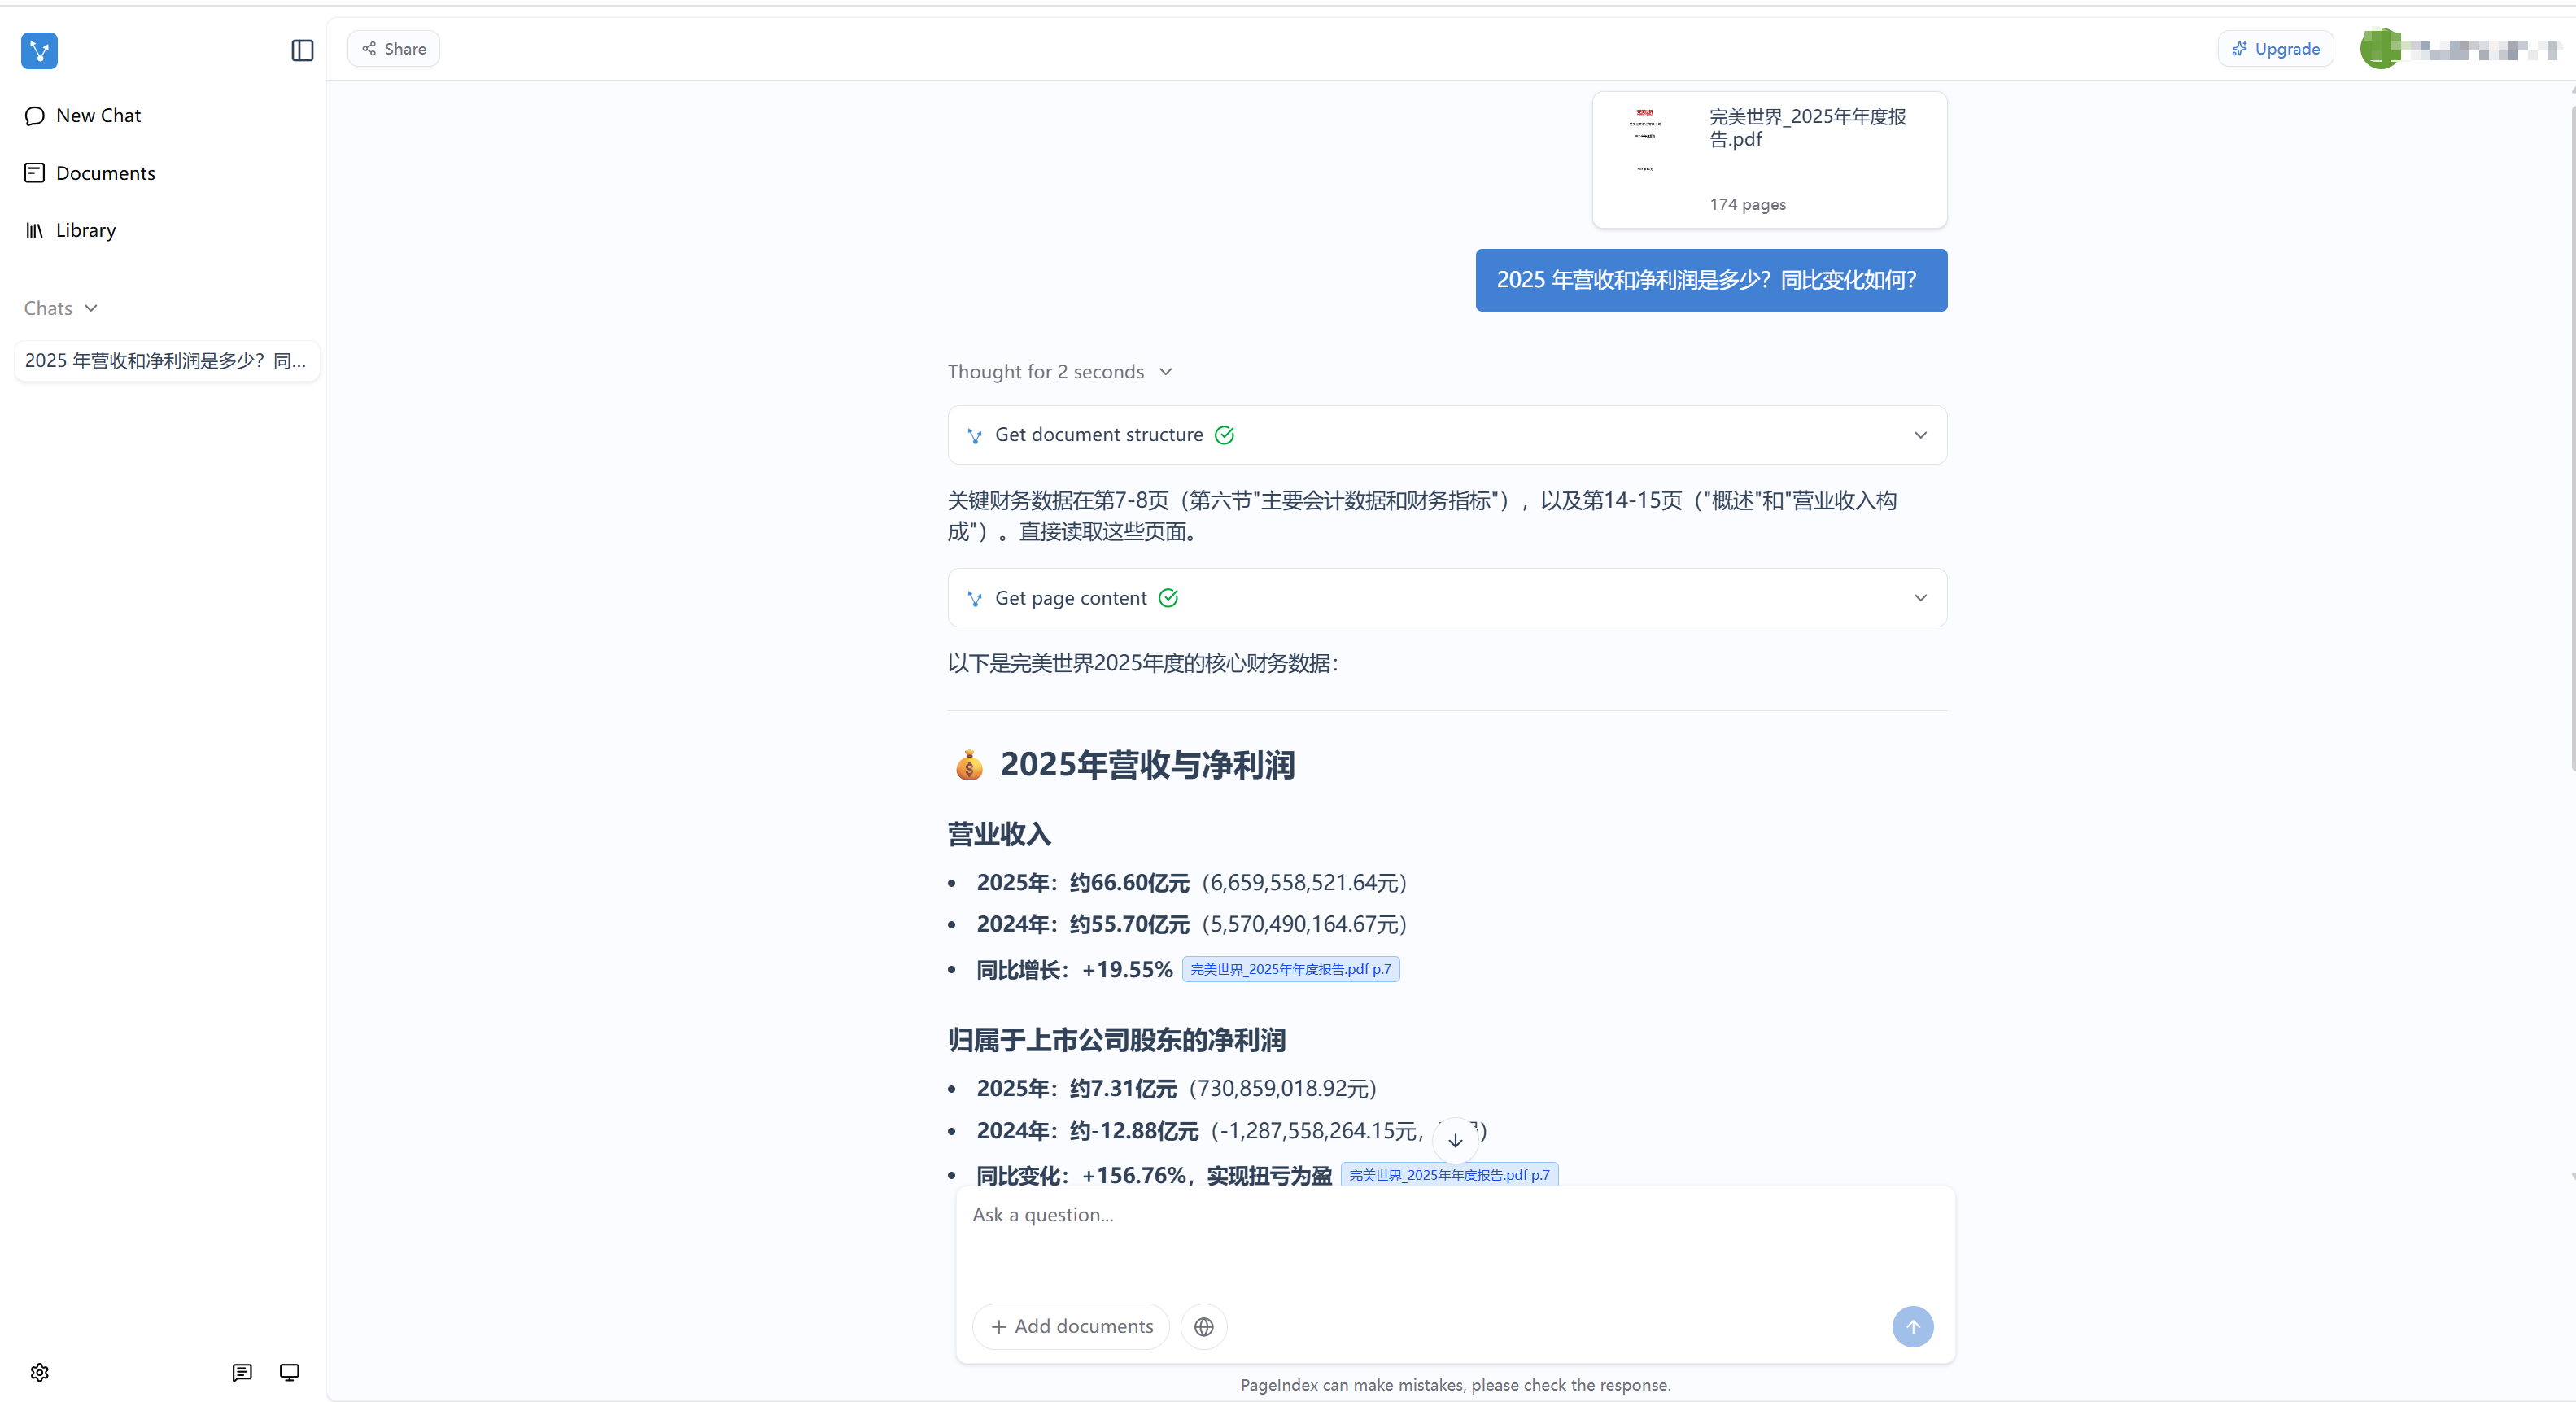Click the Get document structure success checkmark

click(x=1224, y=435)
